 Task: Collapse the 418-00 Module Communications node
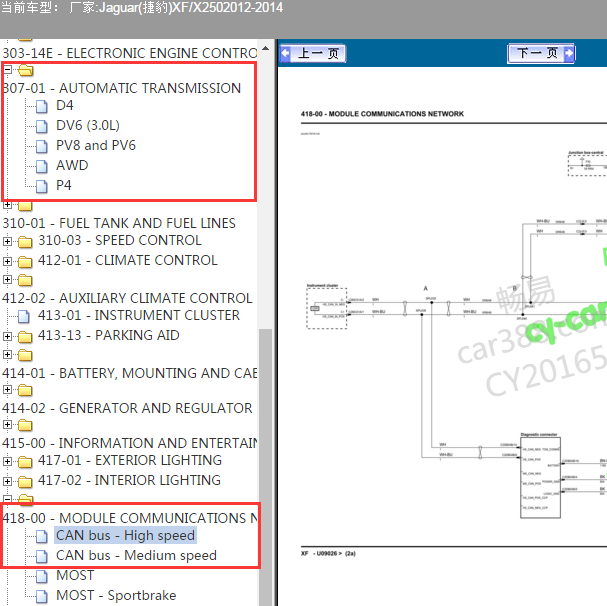7,499
